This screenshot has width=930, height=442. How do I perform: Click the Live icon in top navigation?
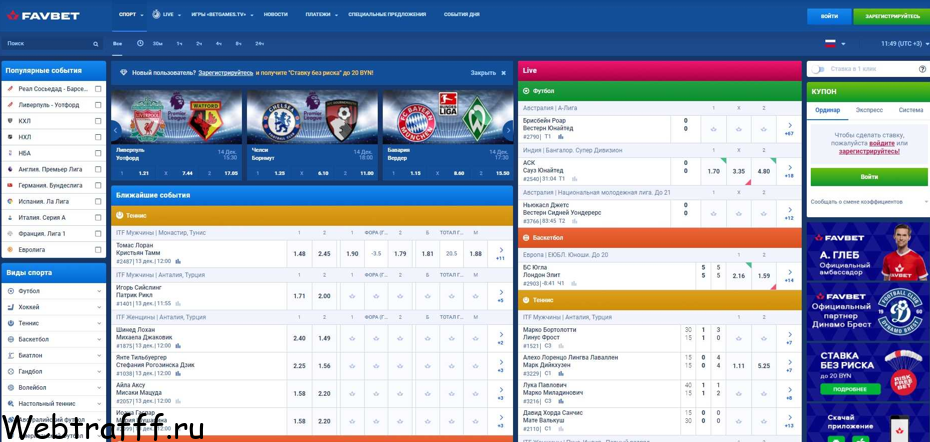coord(157,14)
